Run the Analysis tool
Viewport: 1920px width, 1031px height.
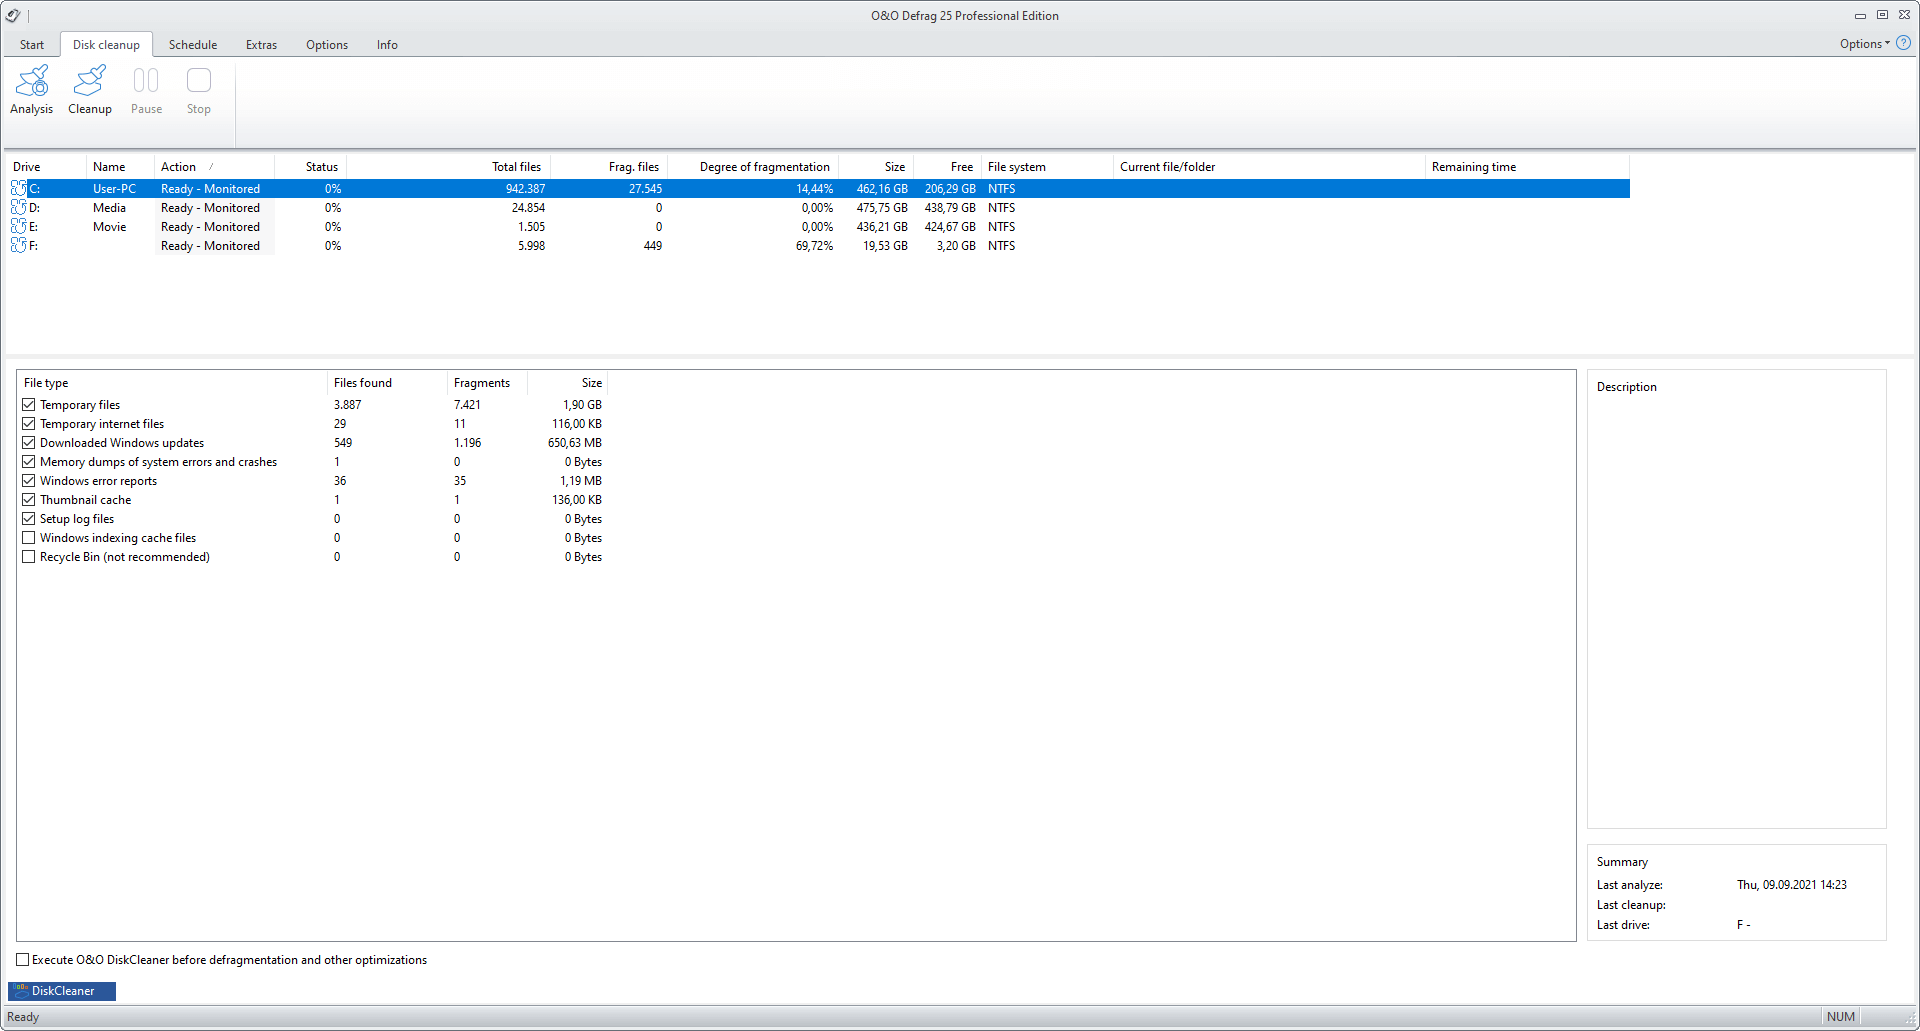pyautogui.click(x=32, y=90)
